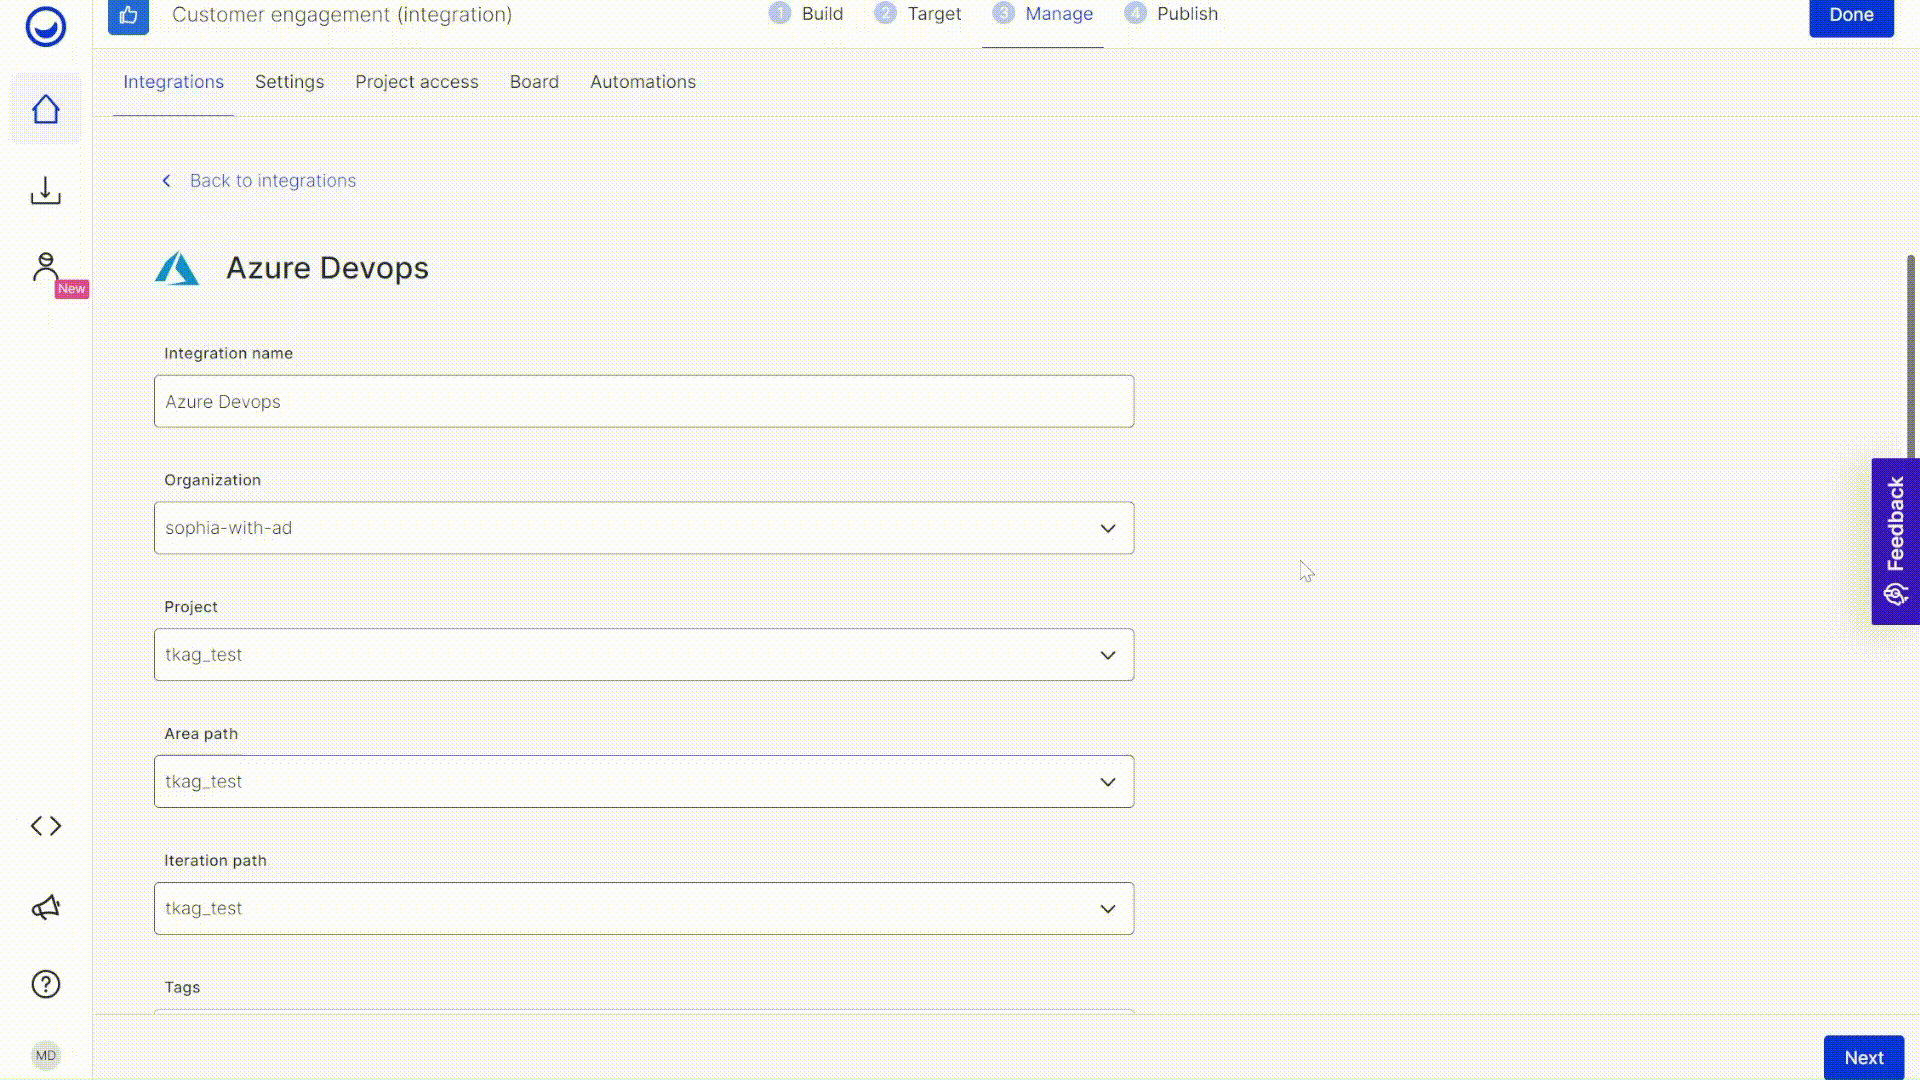Click the code brackets icon in sidebar
Screen dimensions: 1920x1080
[x=45, y=826]
